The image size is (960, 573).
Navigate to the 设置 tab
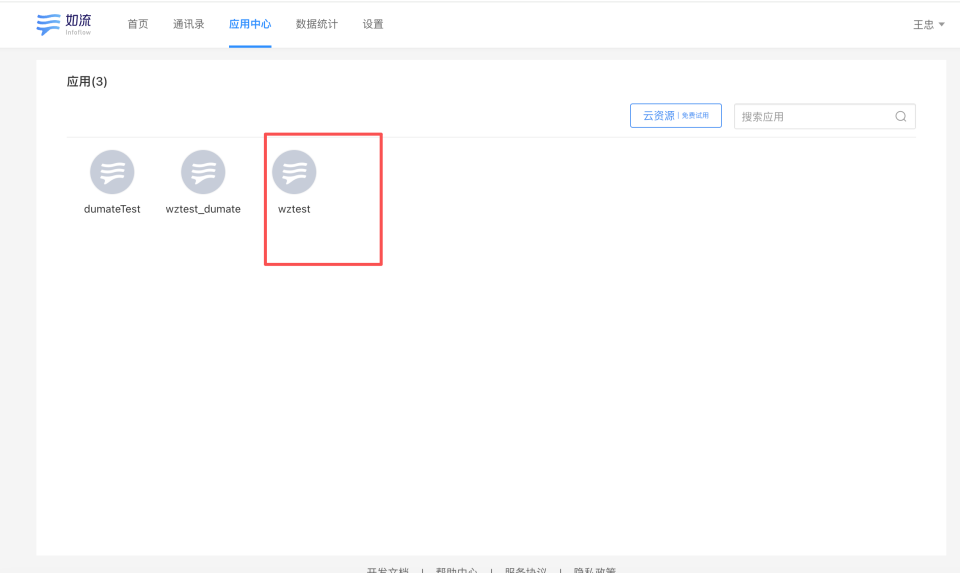pos(373,25)
